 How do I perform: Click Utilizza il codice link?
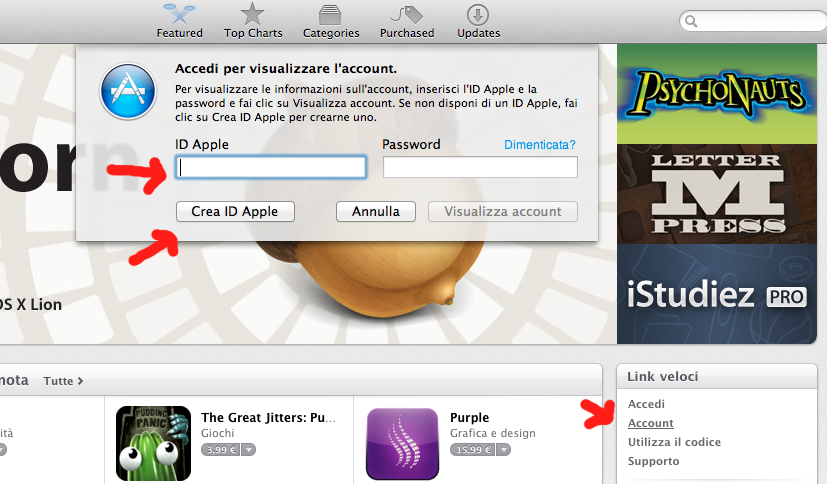coord(674,442)
